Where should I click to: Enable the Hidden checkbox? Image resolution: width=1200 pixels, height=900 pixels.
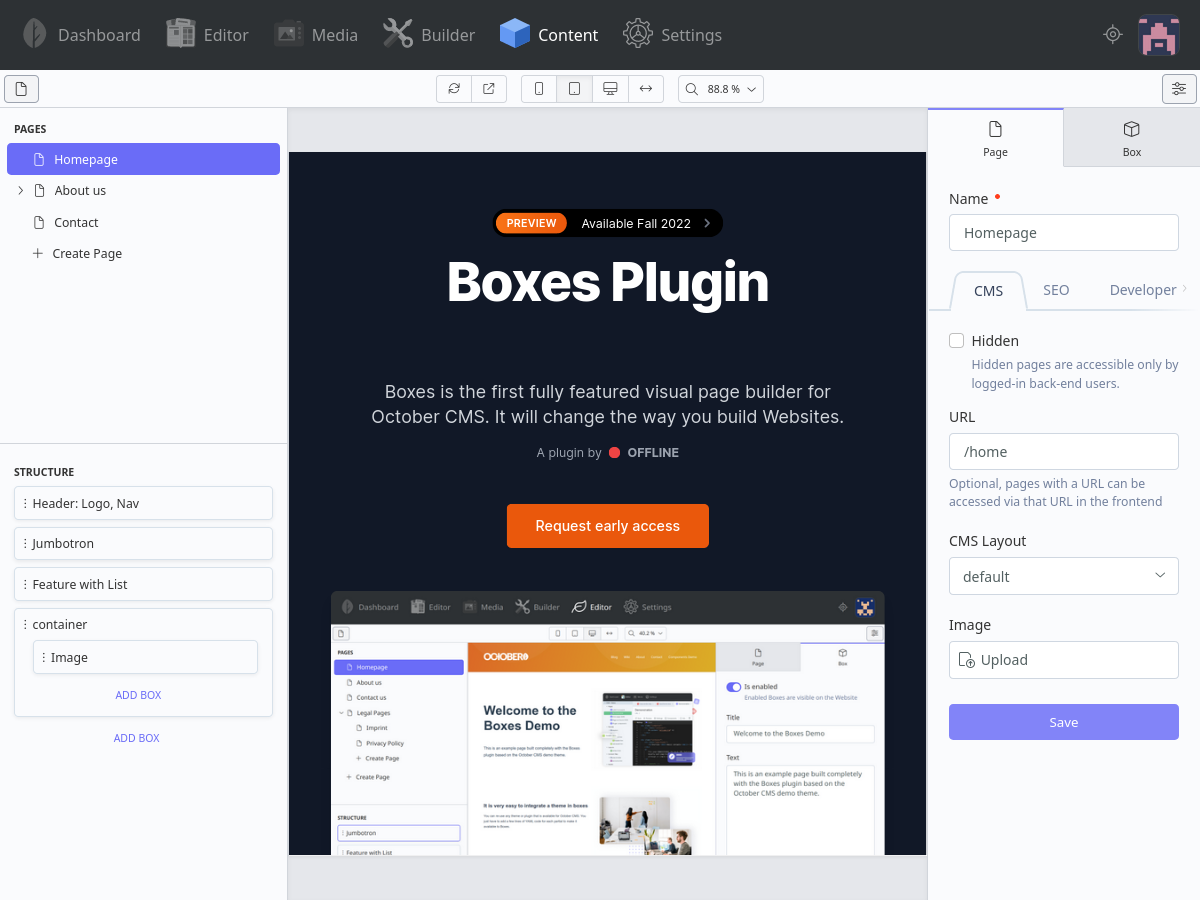coord(957,341)
